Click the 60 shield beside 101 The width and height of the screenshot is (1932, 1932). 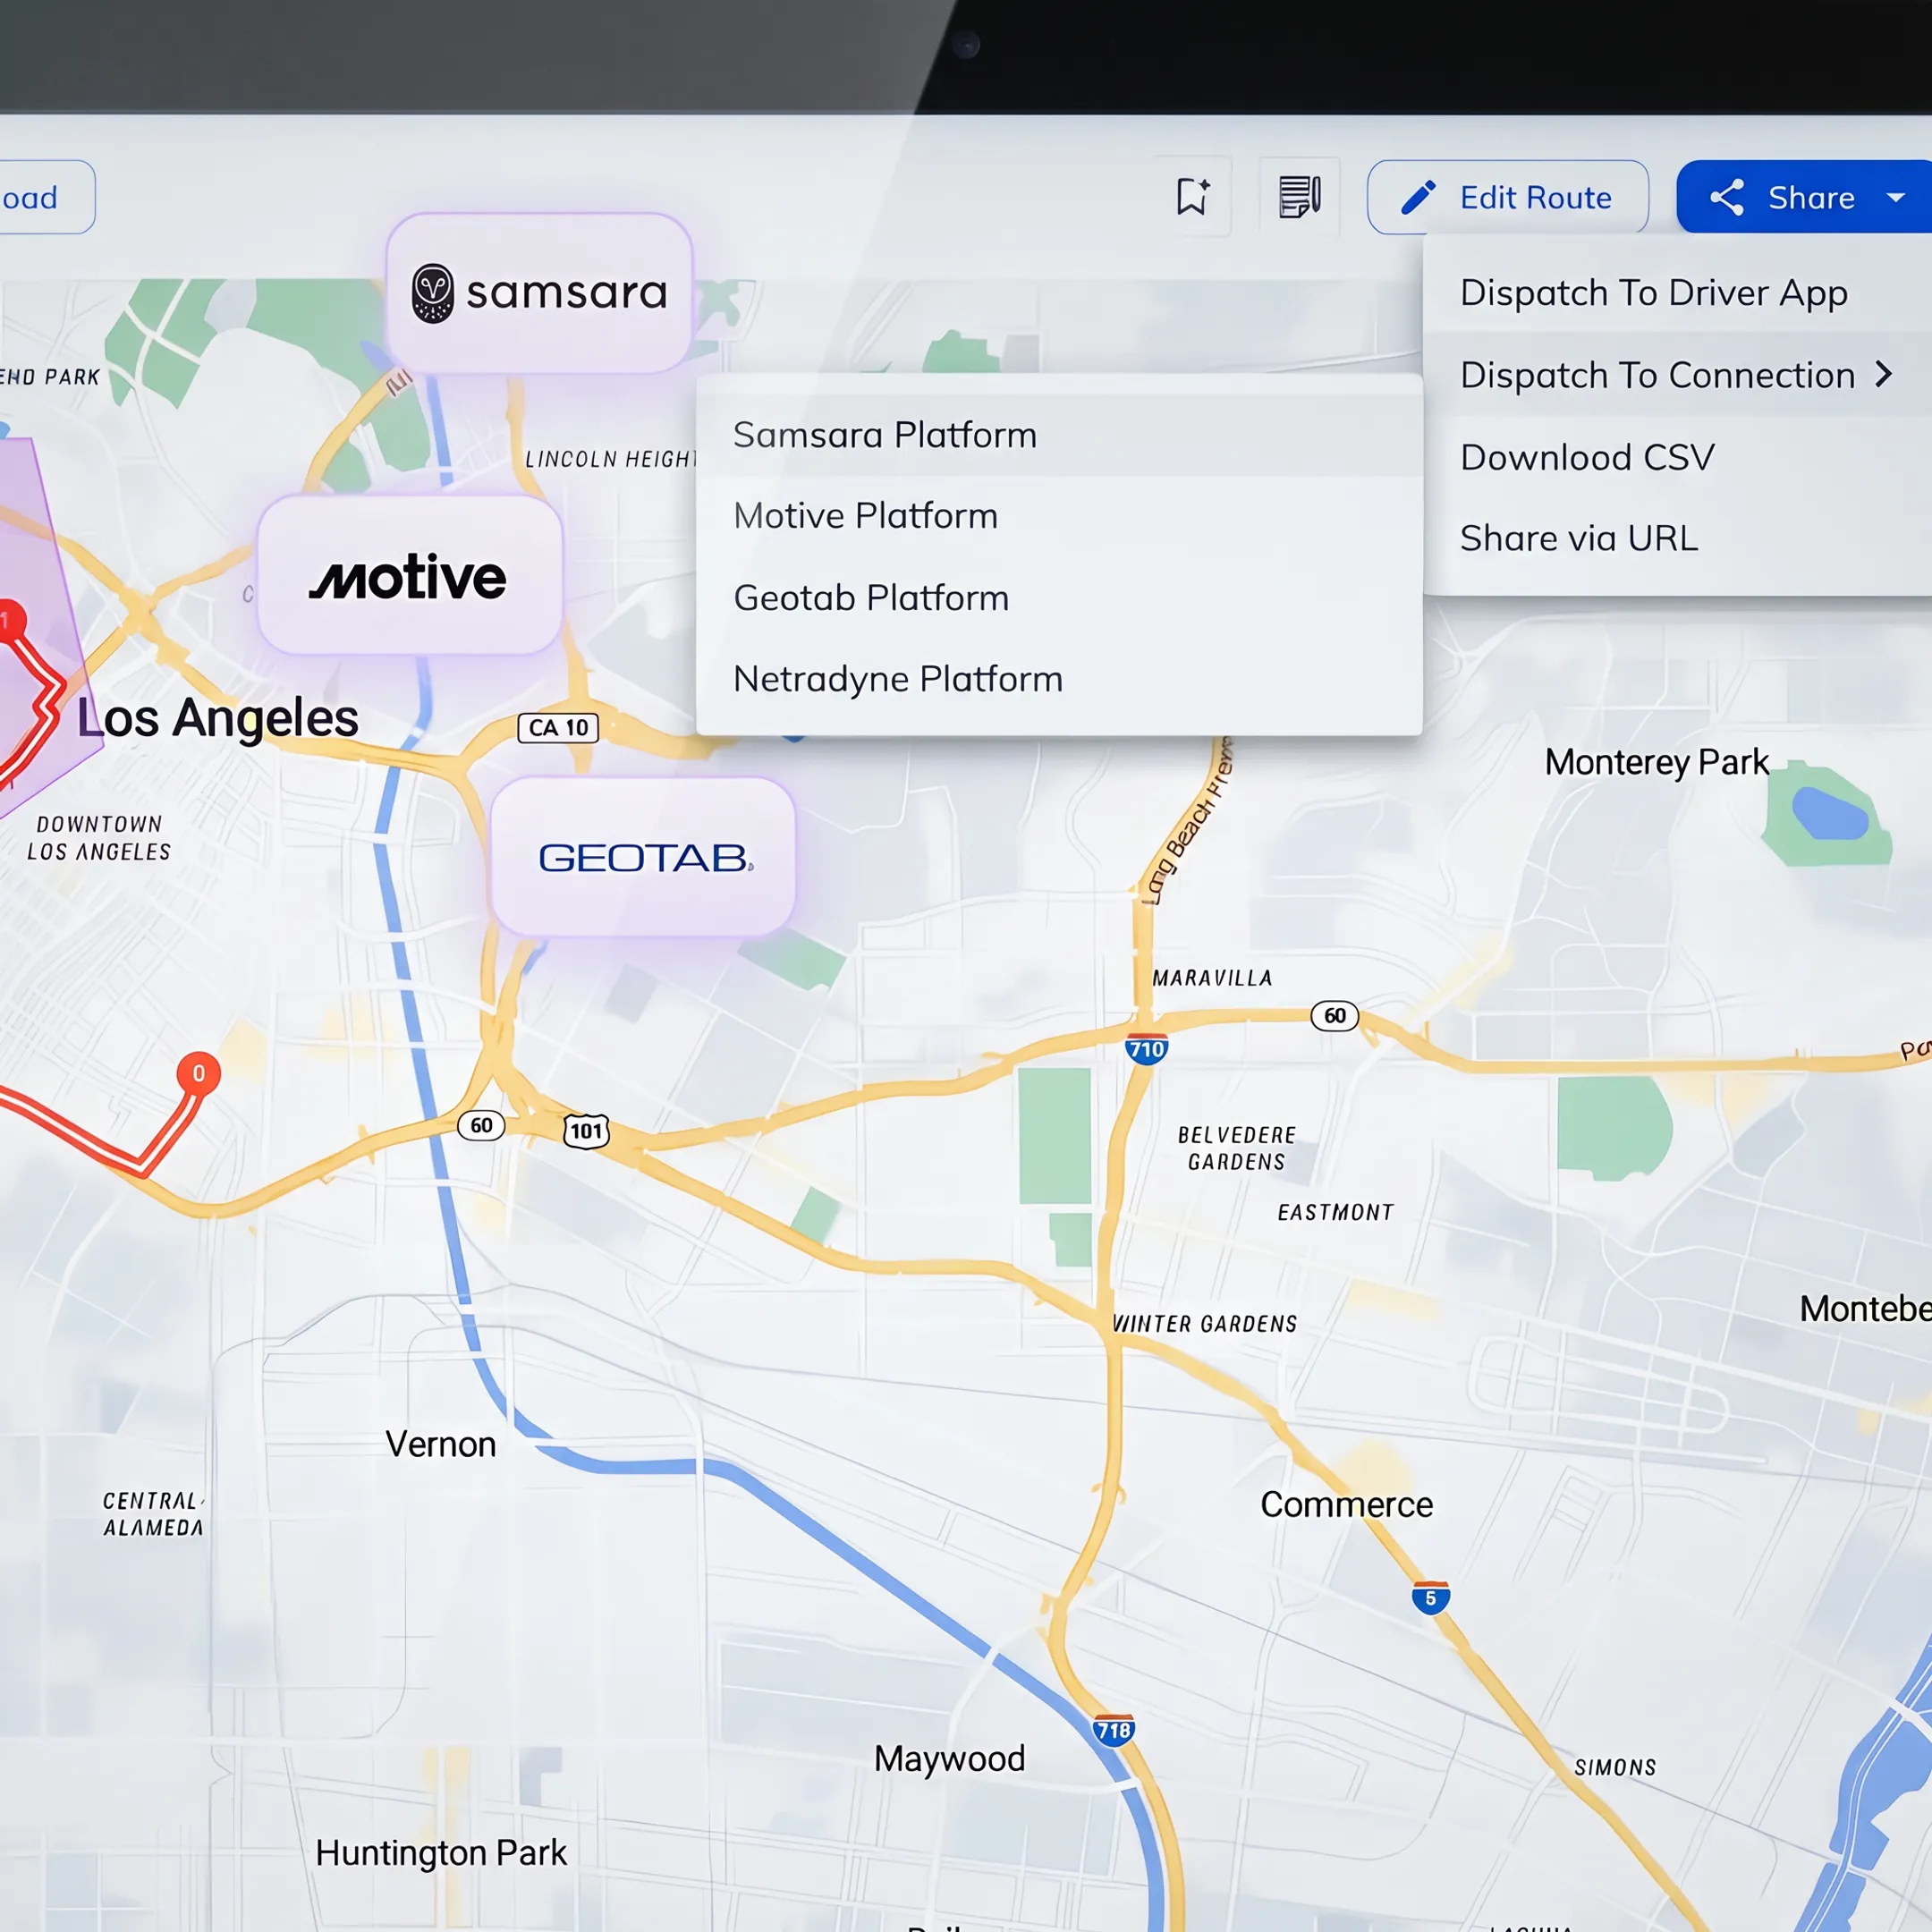(x=481, y=1125)
